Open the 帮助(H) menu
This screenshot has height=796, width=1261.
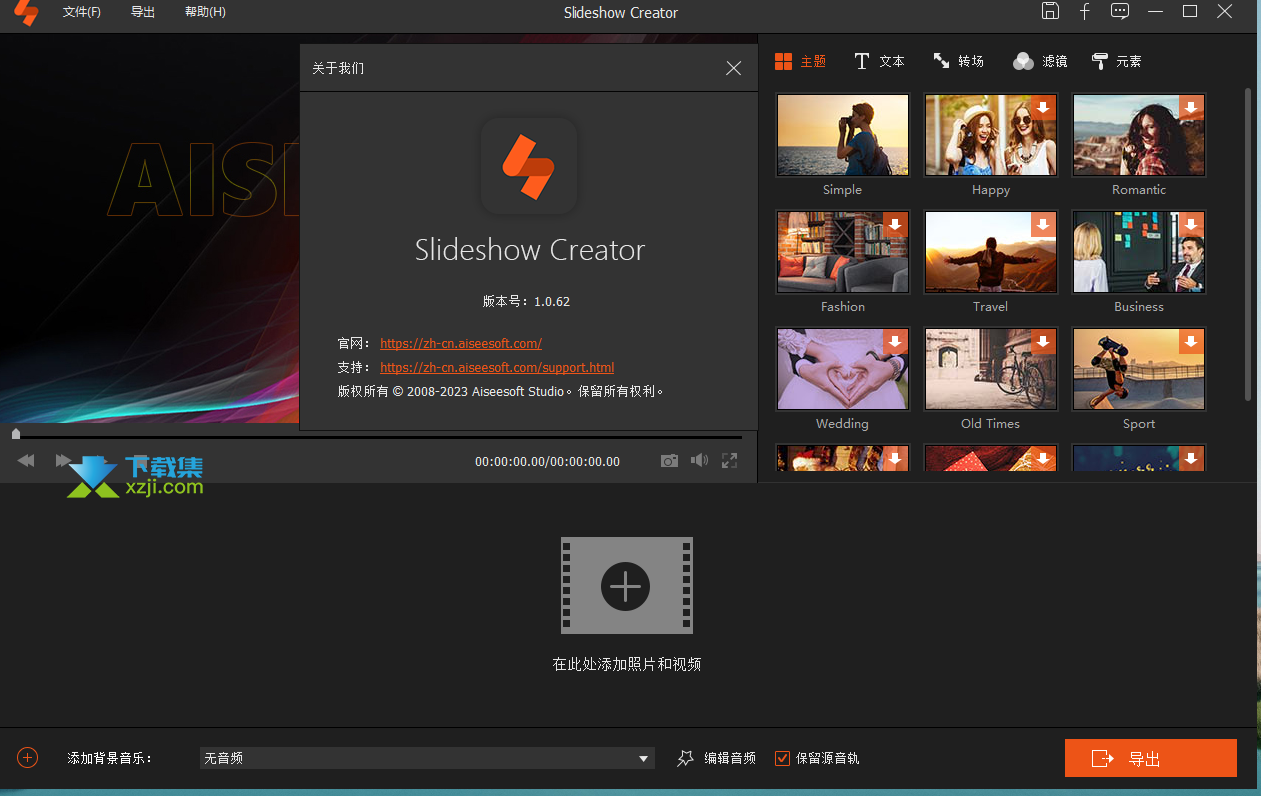[x=205, y=12]
